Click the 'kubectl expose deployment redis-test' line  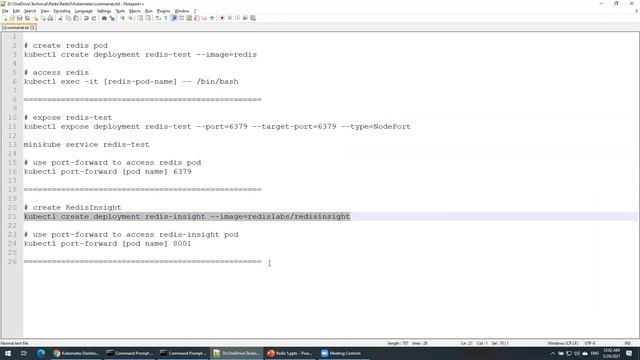pos(217,127)
